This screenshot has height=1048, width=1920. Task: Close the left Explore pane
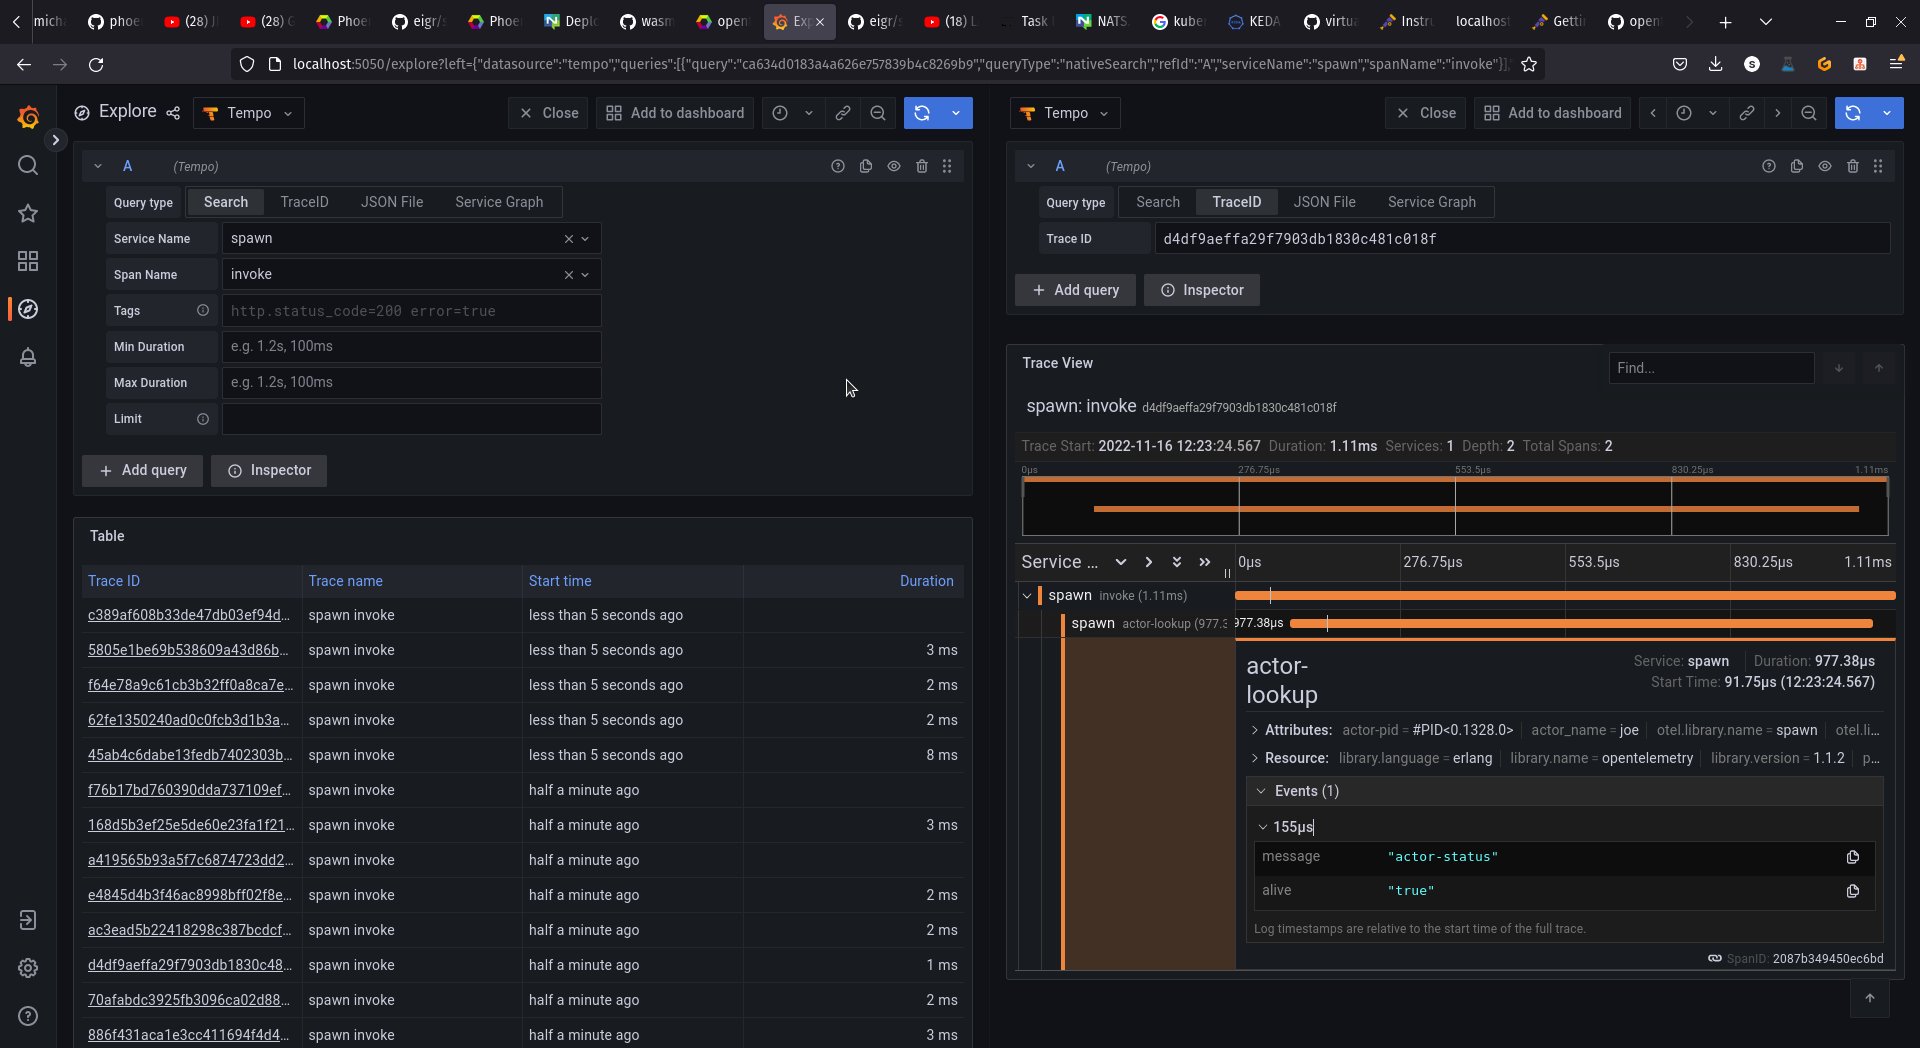coord(548,113)
